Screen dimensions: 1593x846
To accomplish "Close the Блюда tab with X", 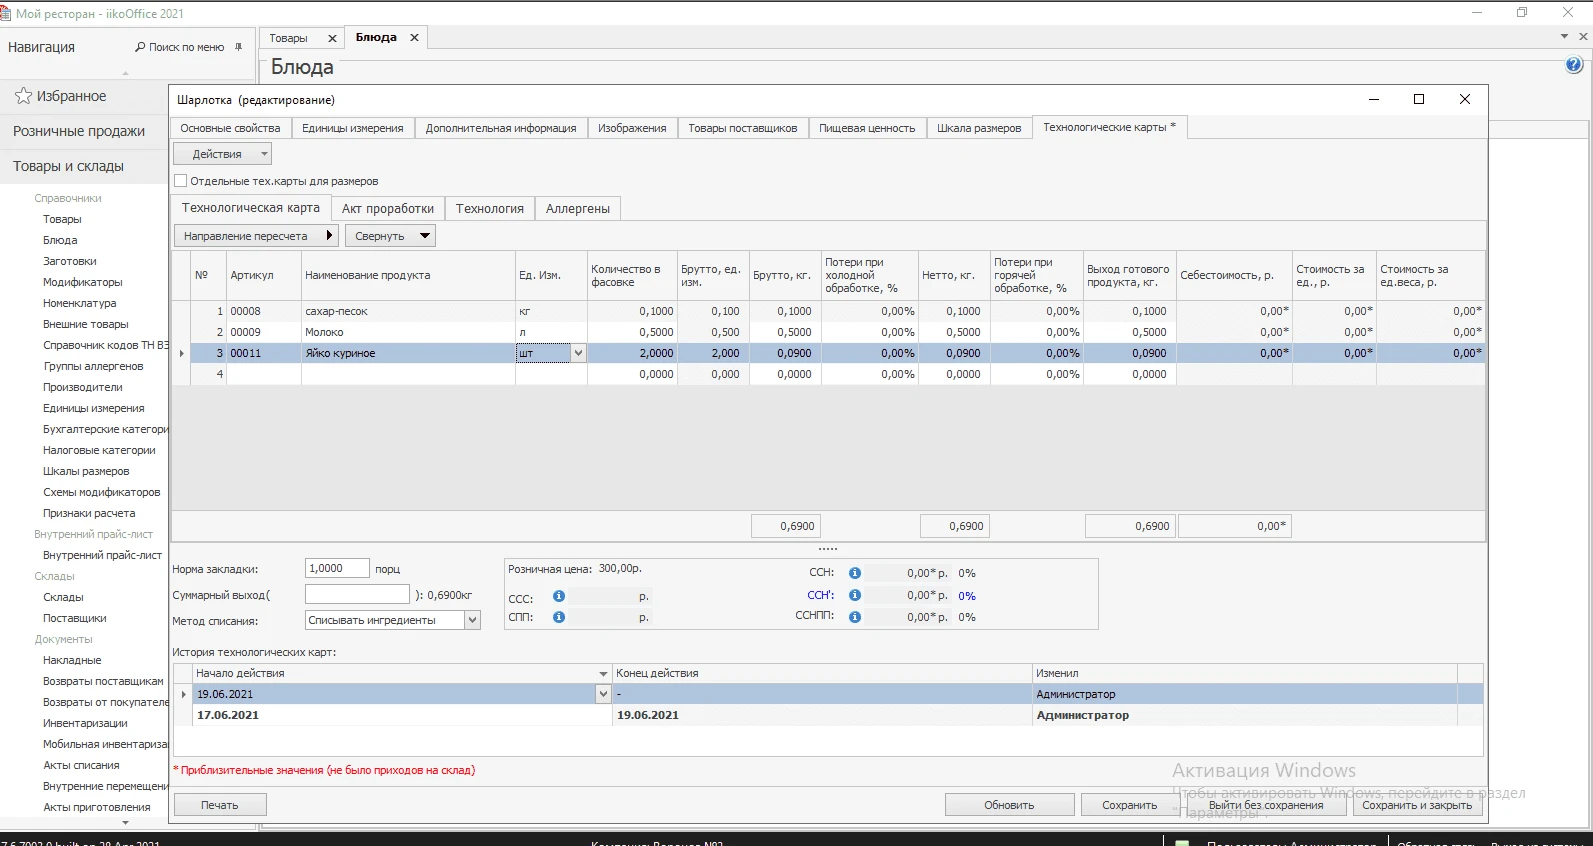I will tap(414, 38).
